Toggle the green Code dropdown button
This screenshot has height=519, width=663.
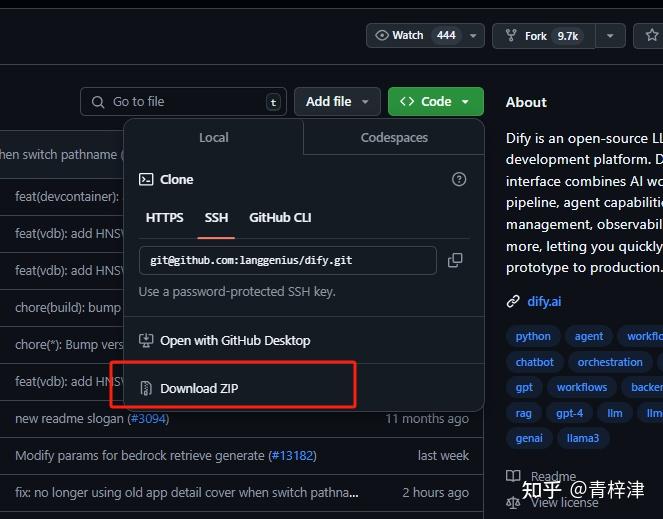436,102
